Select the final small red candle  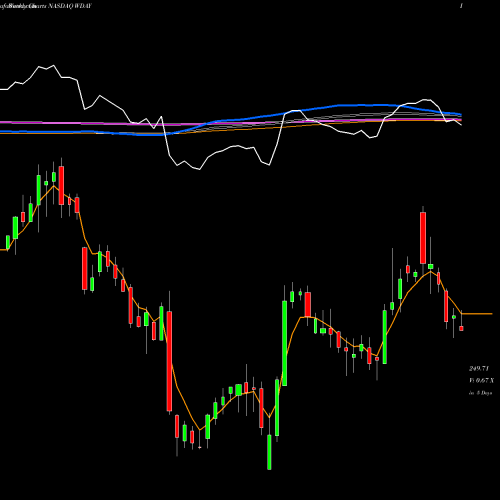coord(461,329)
